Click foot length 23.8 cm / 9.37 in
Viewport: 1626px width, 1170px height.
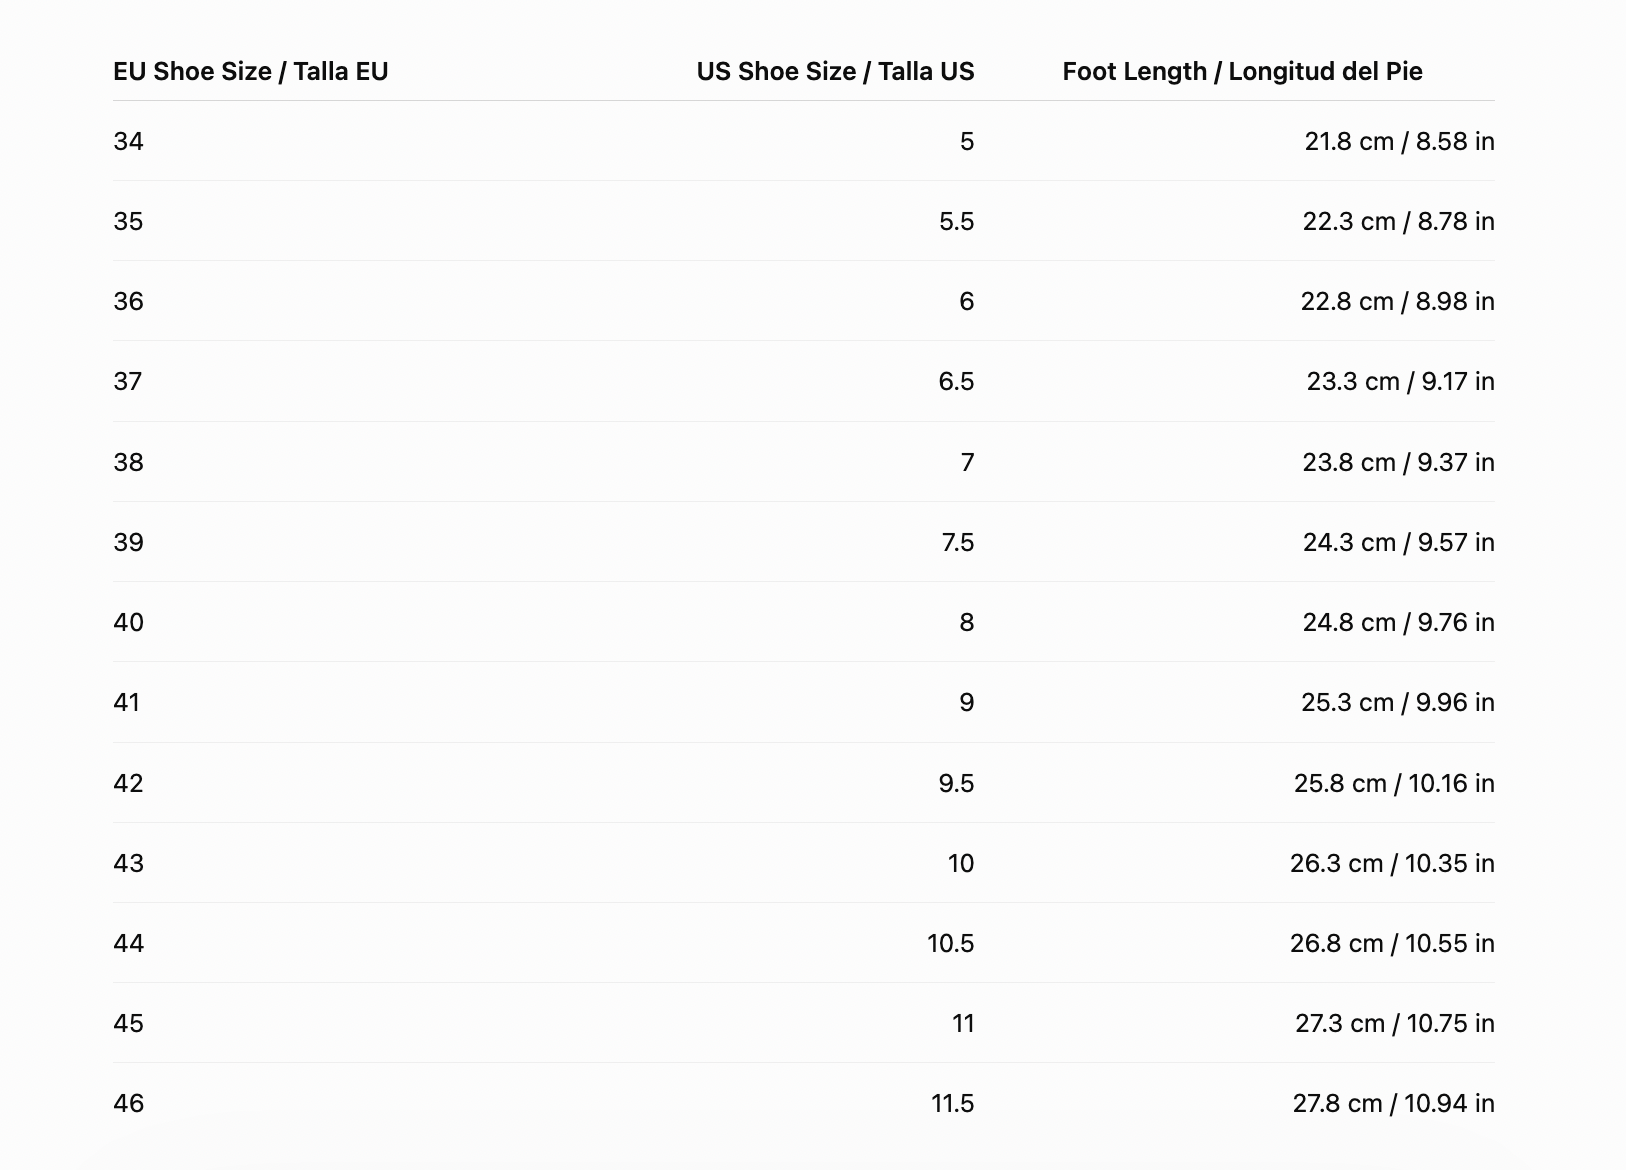pyautogui.click(x=1398, y=462)
